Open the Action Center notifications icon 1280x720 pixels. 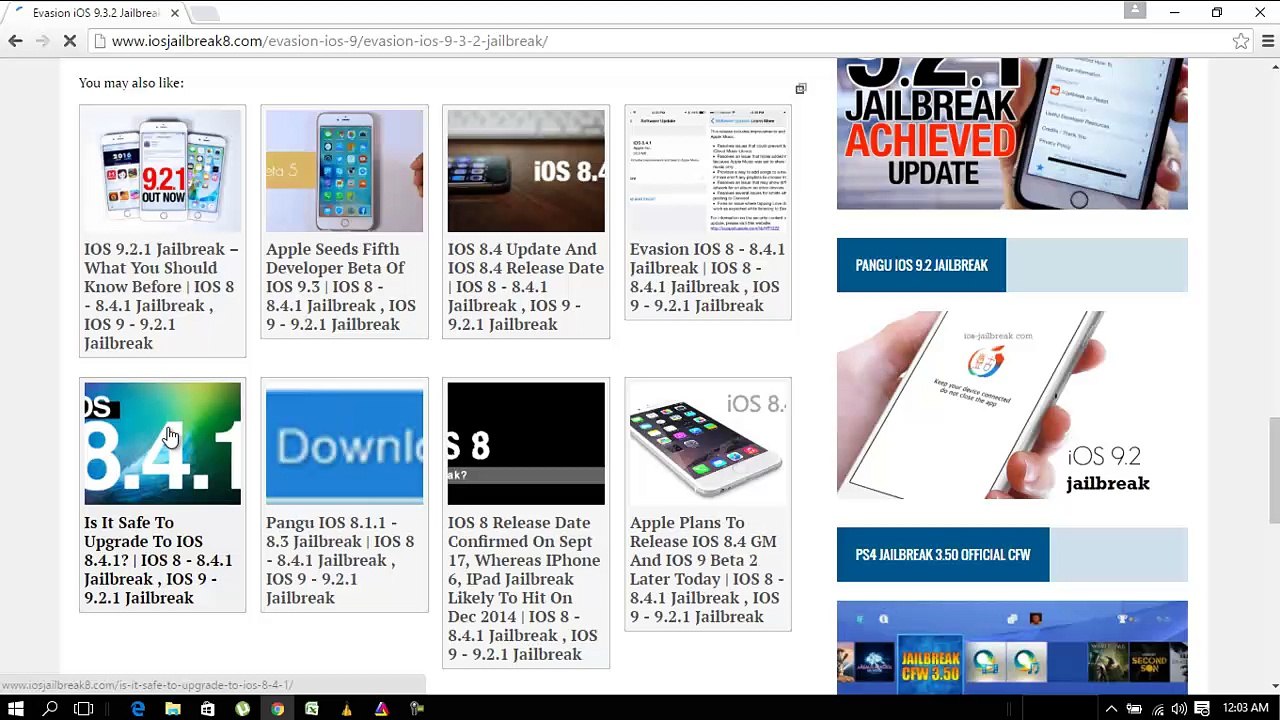click(1201, 708)
